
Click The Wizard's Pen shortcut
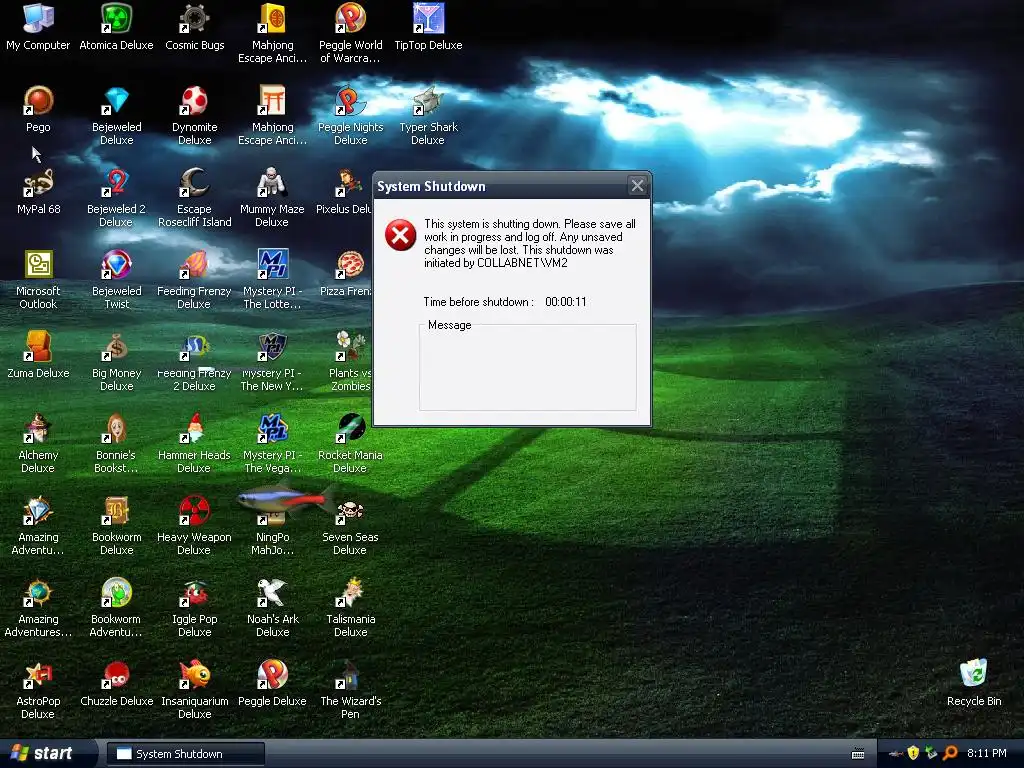pos(350,690)
